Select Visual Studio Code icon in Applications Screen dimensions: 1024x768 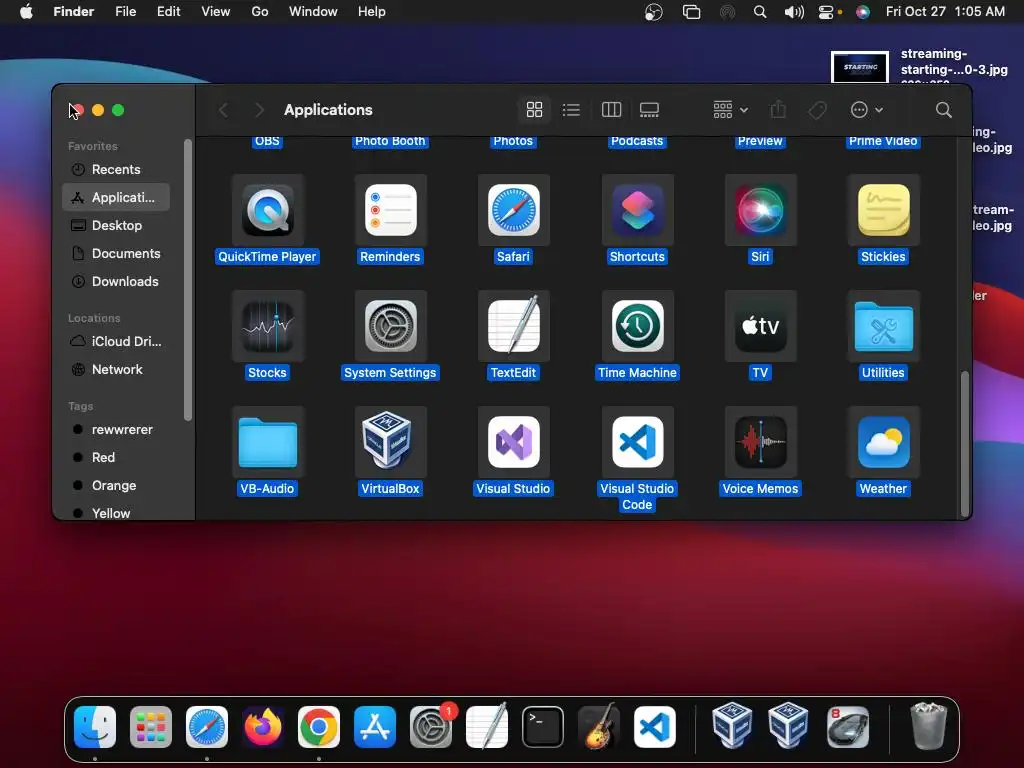637,442
